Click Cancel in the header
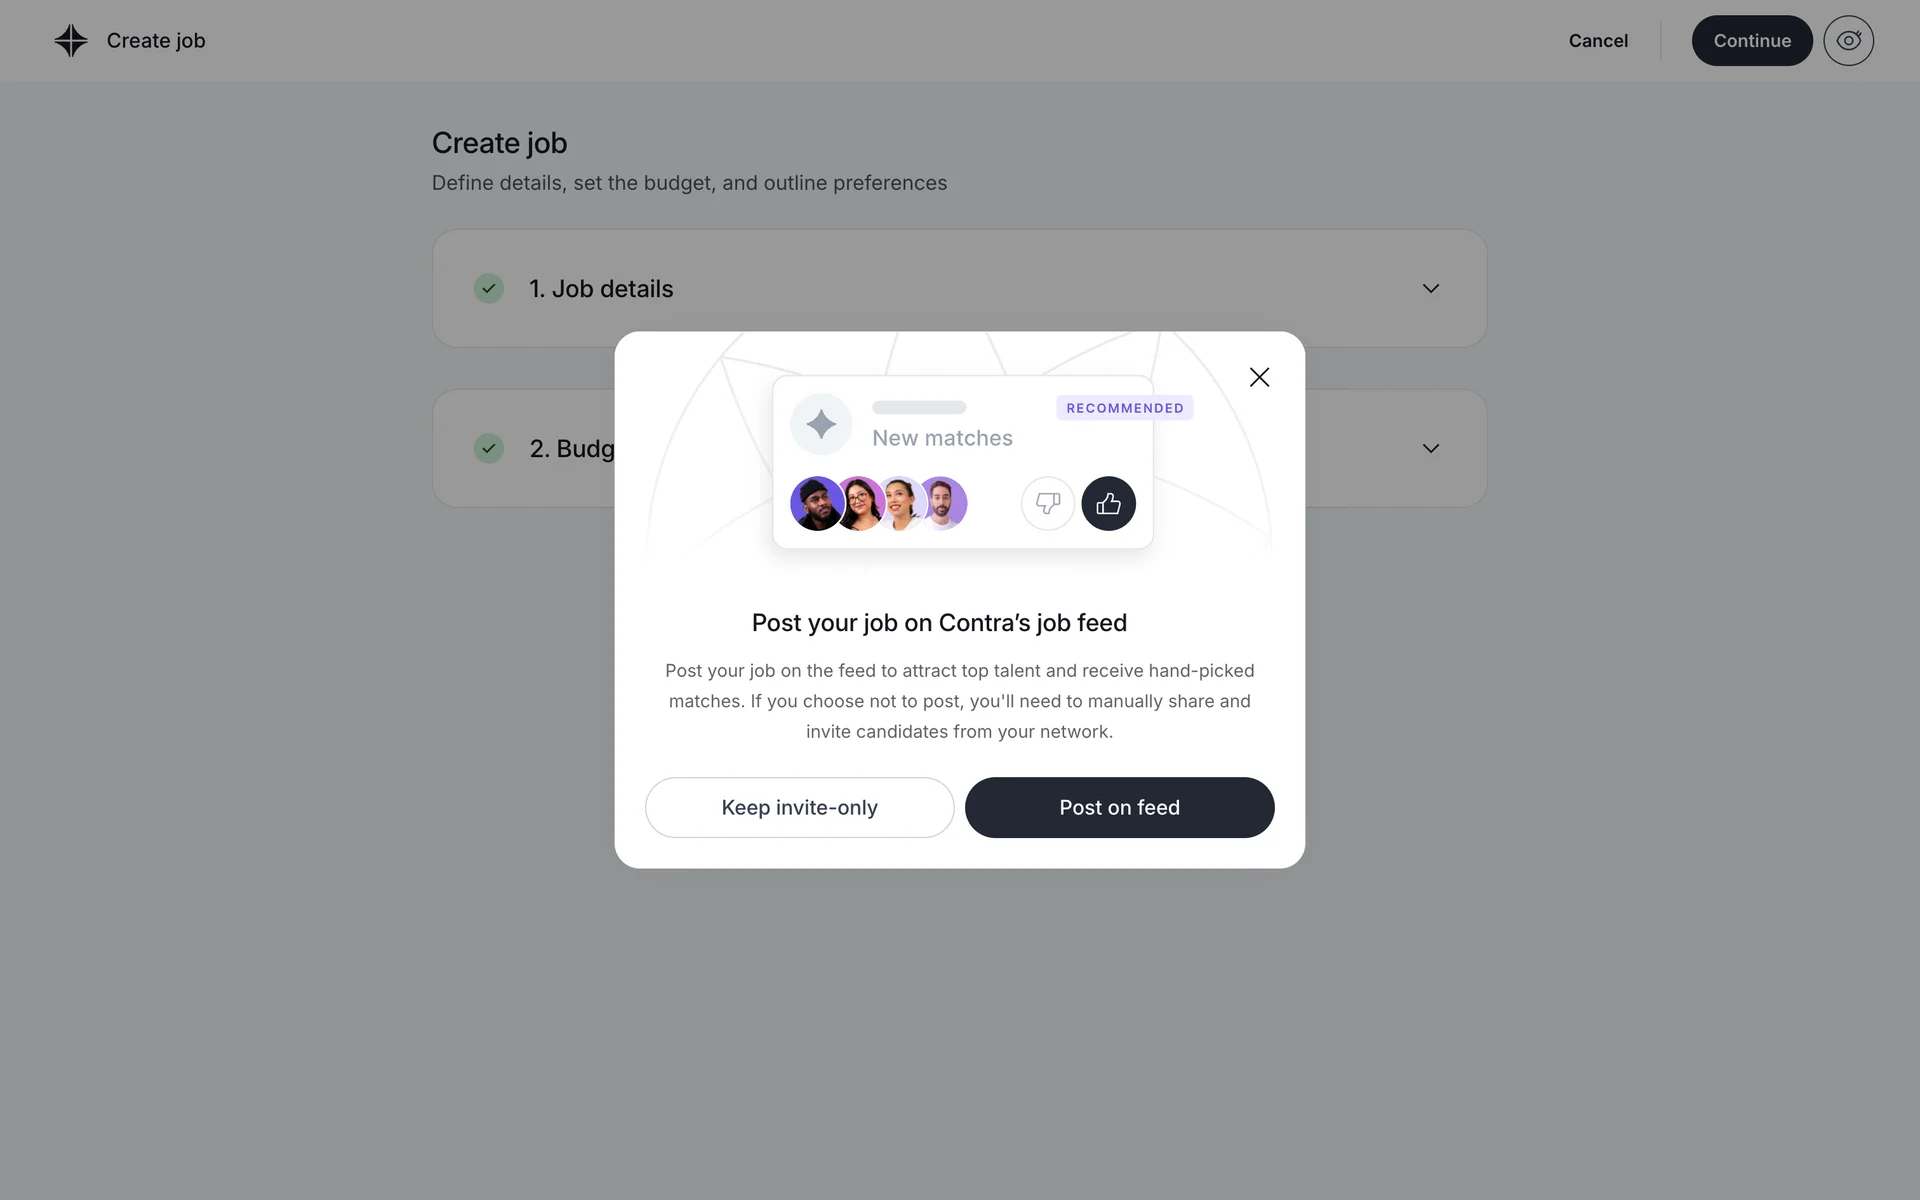This screenshot has width=1920, height=1200. click(1598, 41)
